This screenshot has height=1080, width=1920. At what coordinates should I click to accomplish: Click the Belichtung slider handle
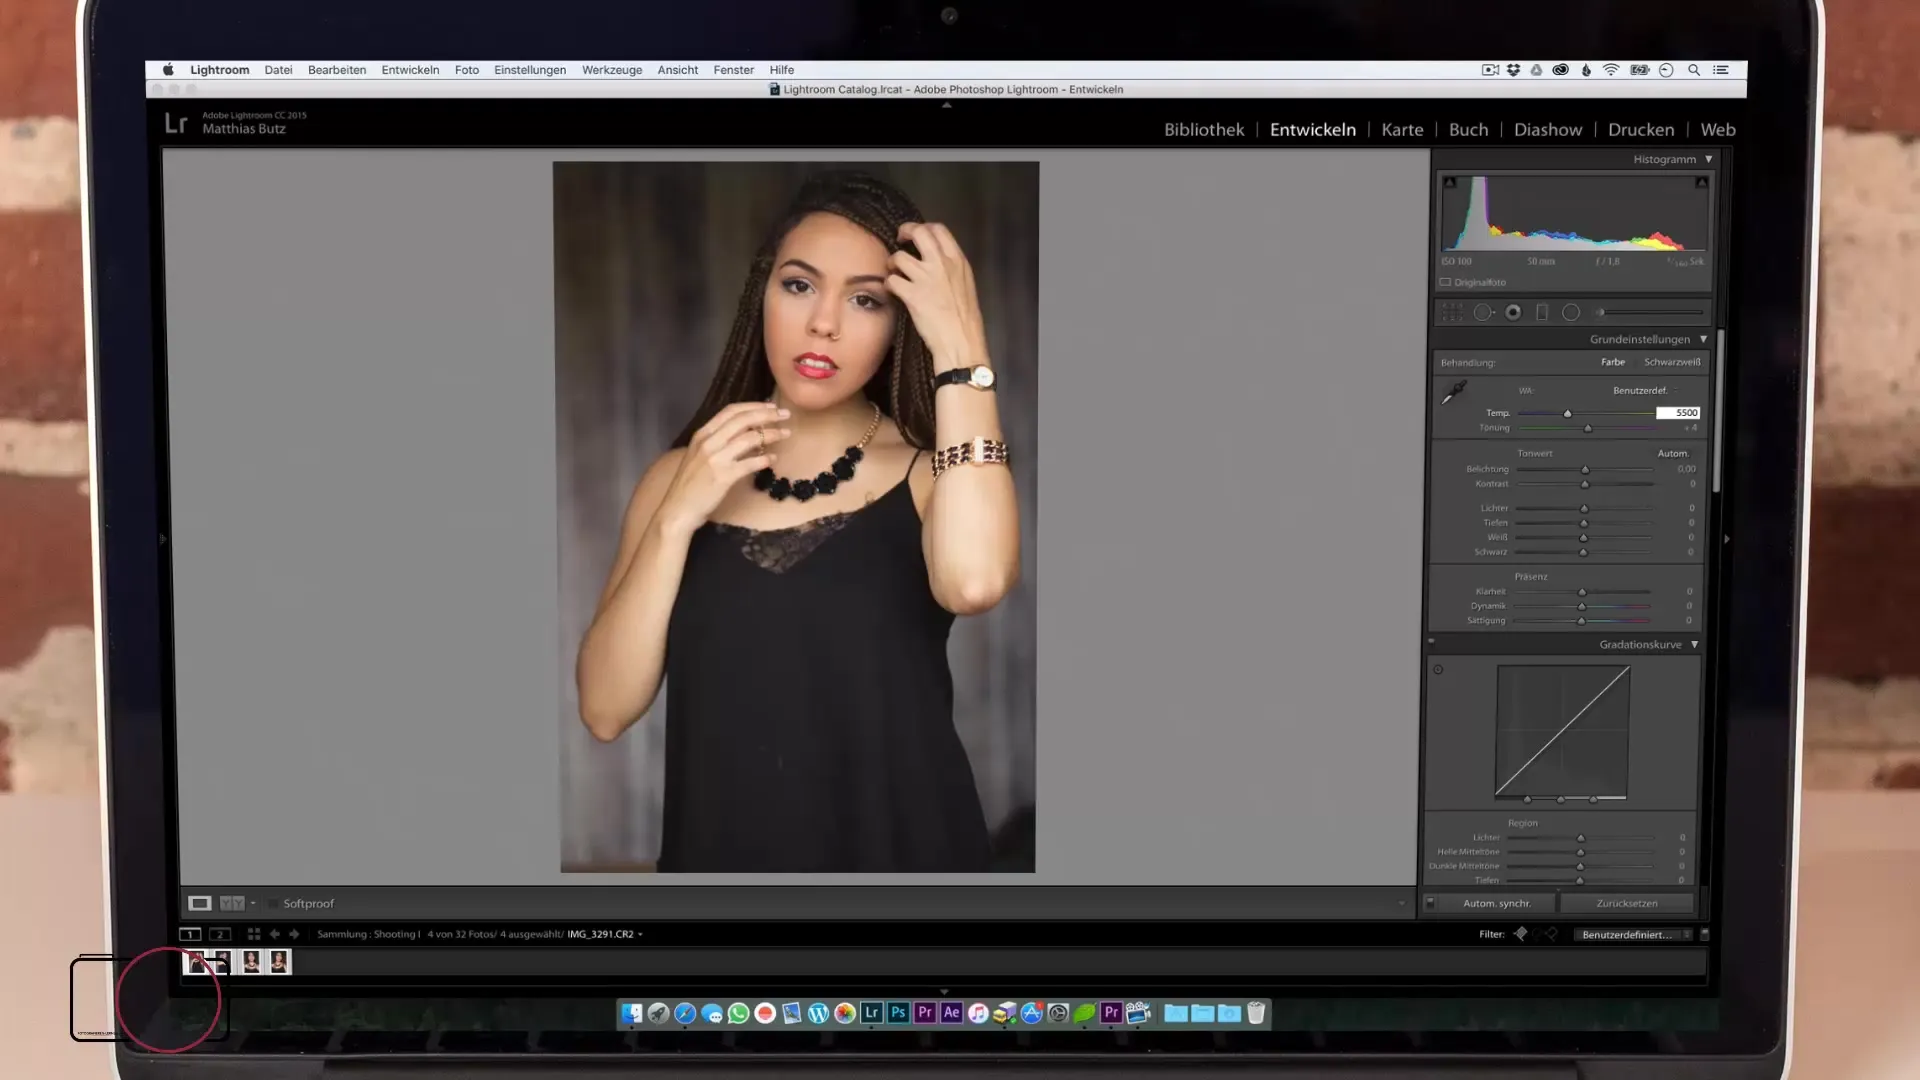1584,470
